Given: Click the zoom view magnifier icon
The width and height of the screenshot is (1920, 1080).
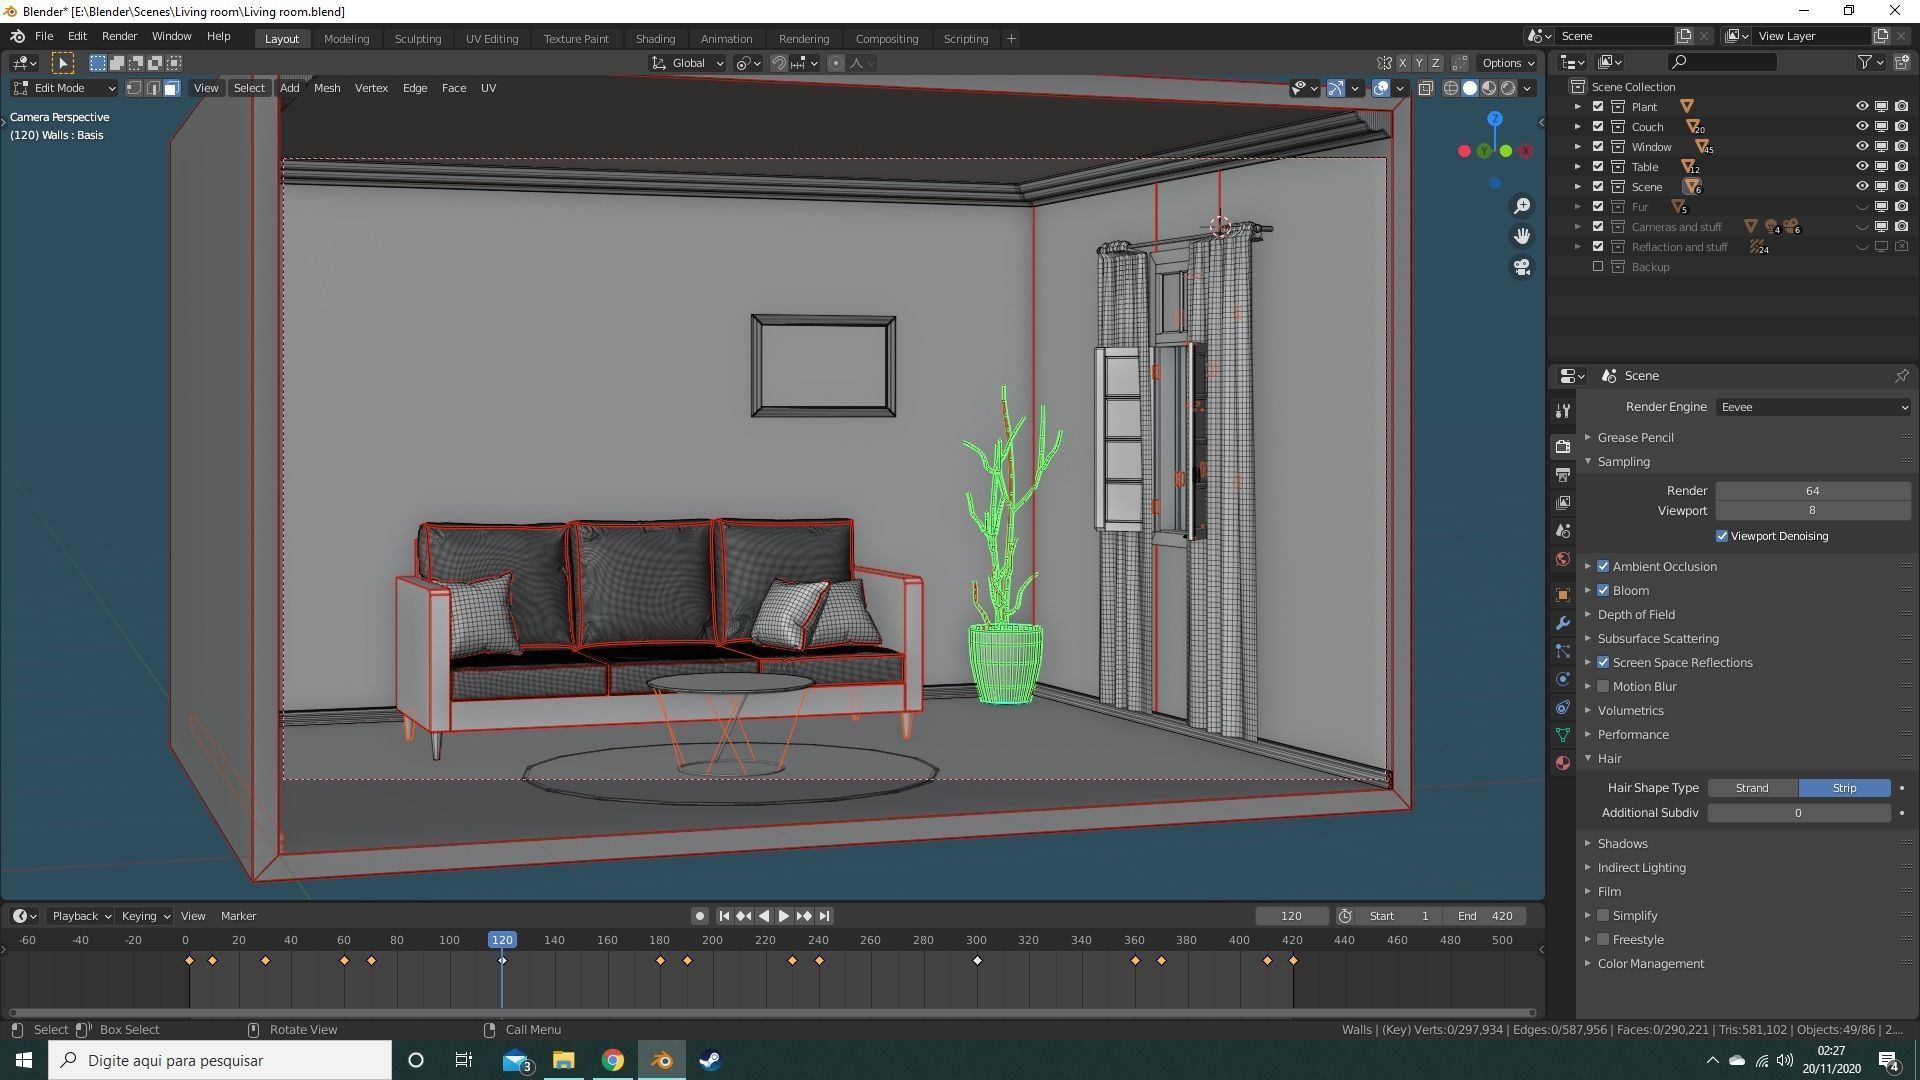Looking at the screenshot, I should pos(1521,205).
